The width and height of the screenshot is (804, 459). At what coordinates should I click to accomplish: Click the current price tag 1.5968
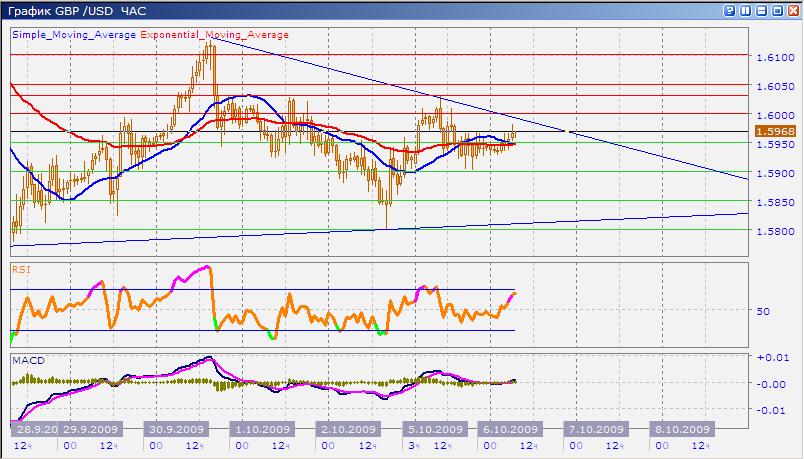(x=776, y=132)
